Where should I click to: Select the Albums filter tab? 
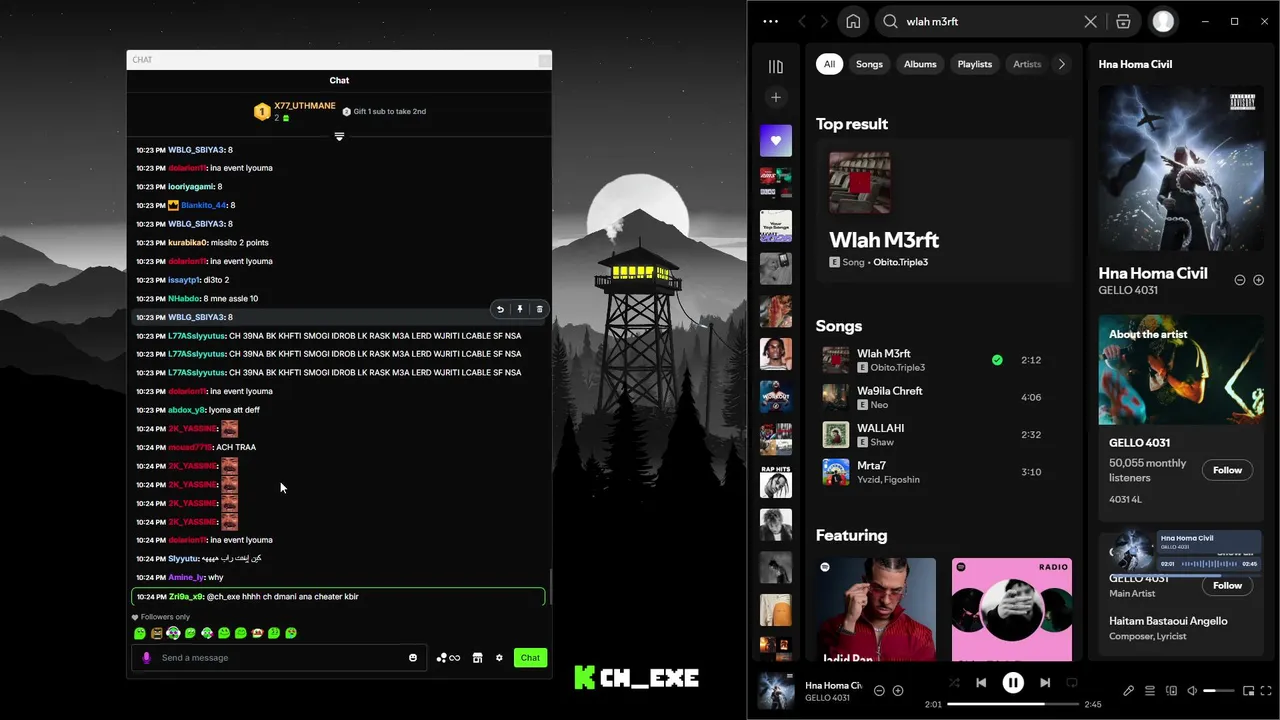[920, 64]
